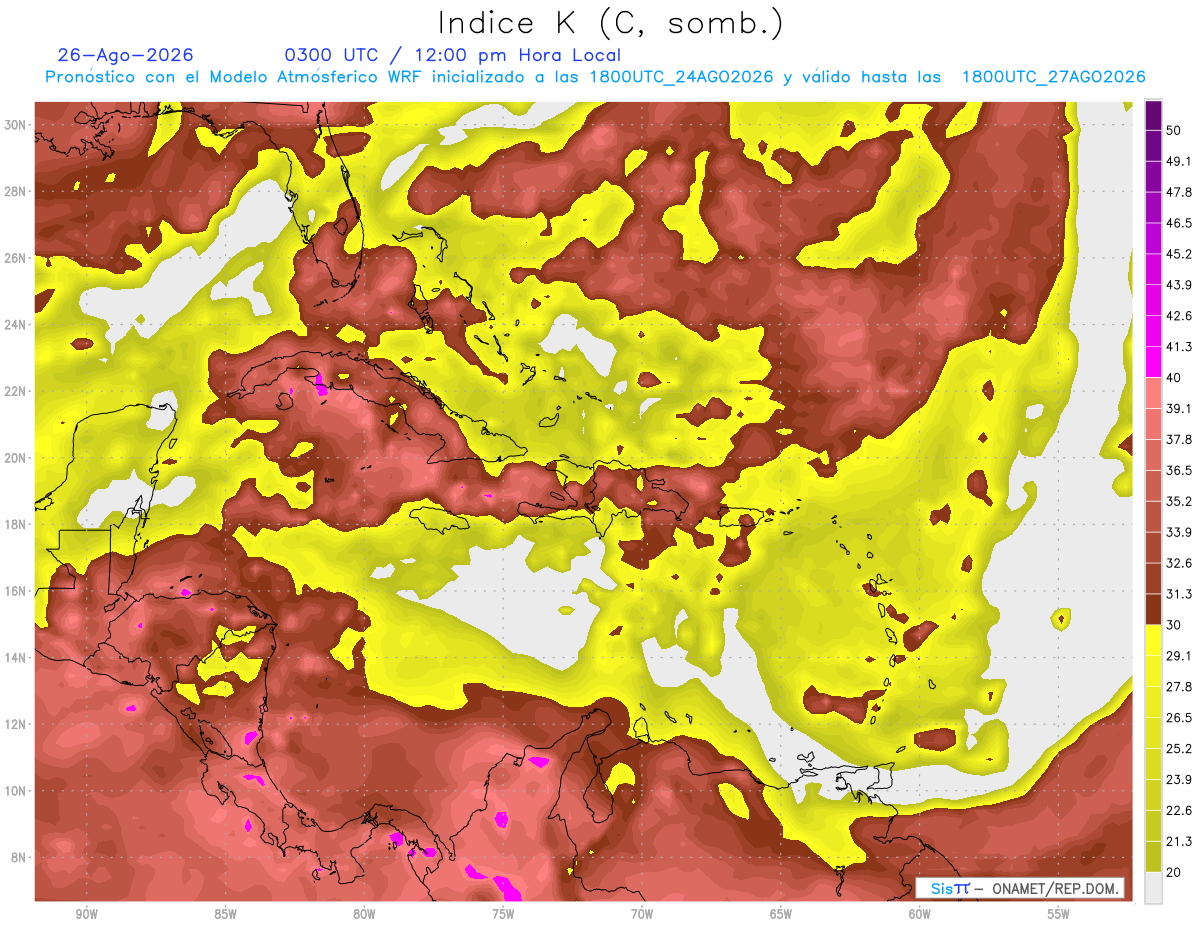
Task: Click the colorbar value "23.9"
Action: click(x=1178, y=780)
